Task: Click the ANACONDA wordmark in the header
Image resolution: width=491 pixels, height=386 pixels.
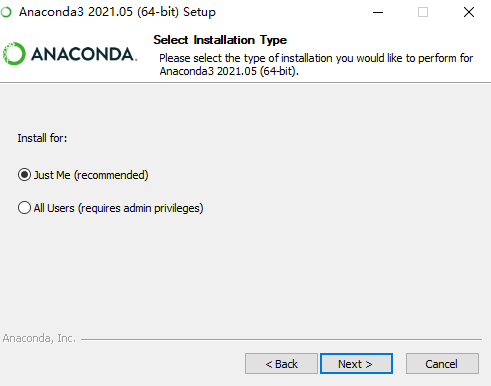Action: [x=84, y=54]
